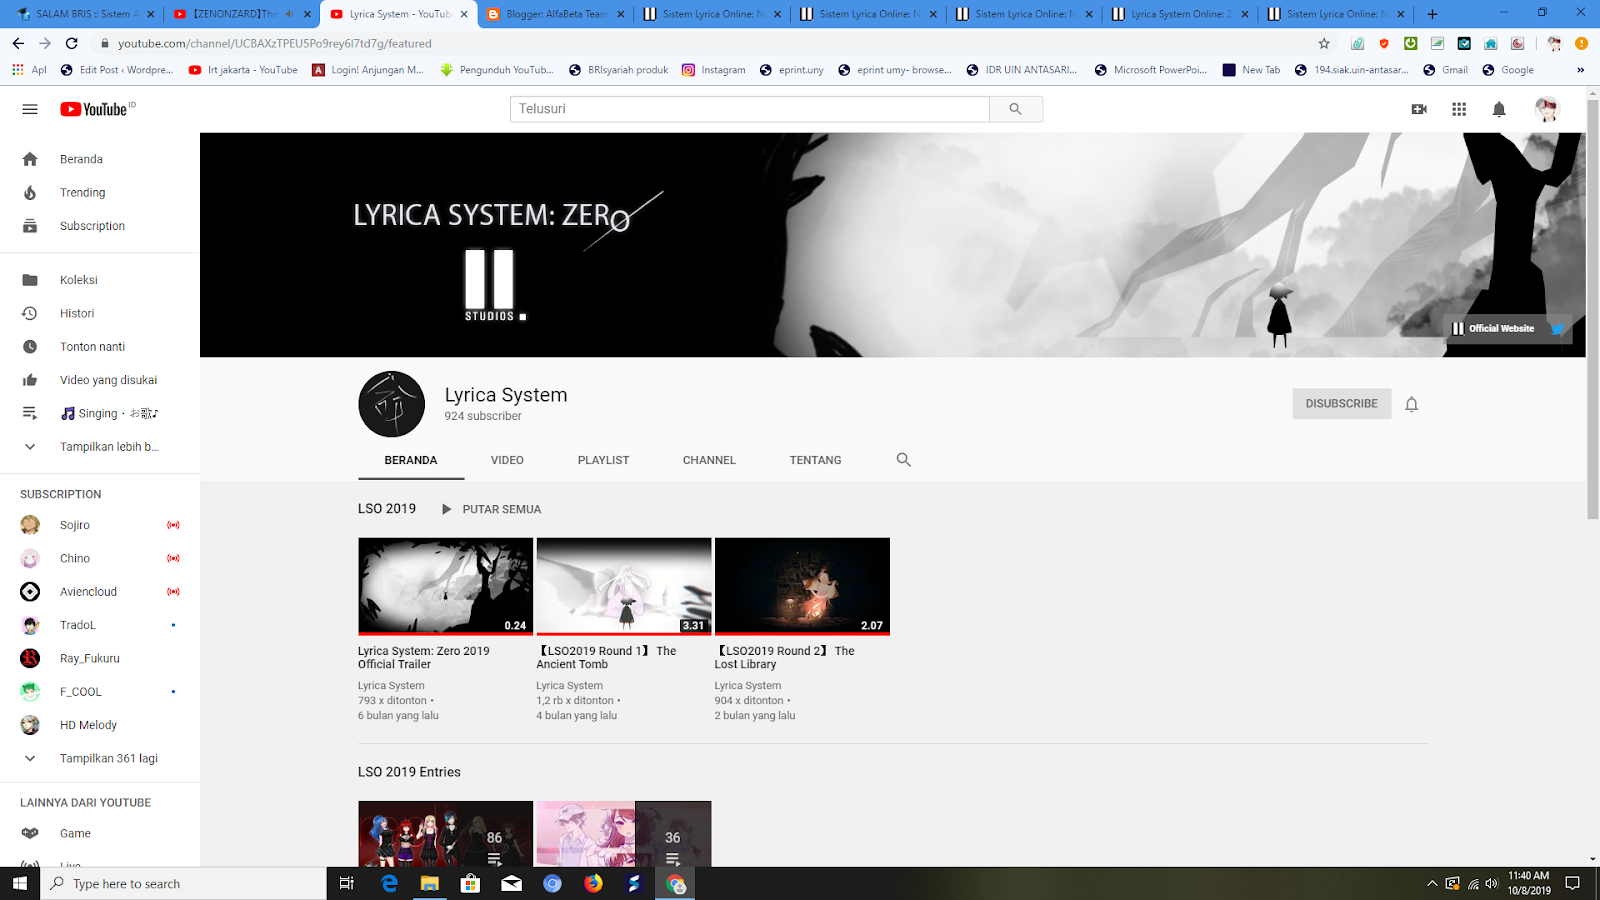Open the Instagram bookmark

[714, 70]
